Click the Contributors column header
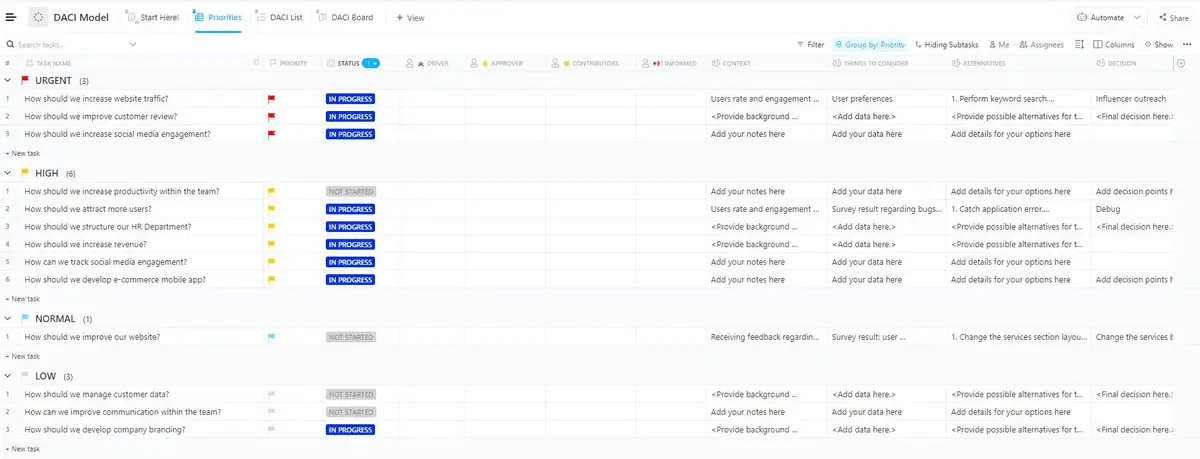 coord(585,63)
